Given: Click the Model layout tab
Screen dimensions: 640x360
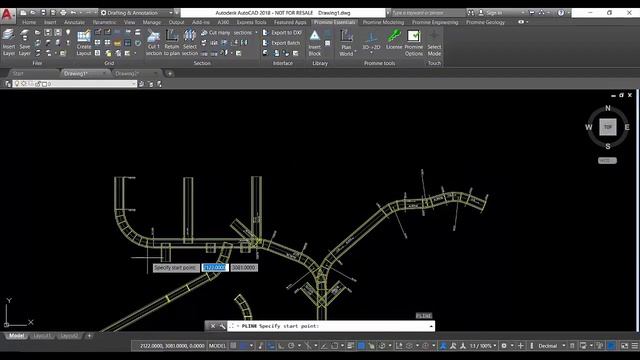Looking at the screenshot, I should click(x=16, y=336).
